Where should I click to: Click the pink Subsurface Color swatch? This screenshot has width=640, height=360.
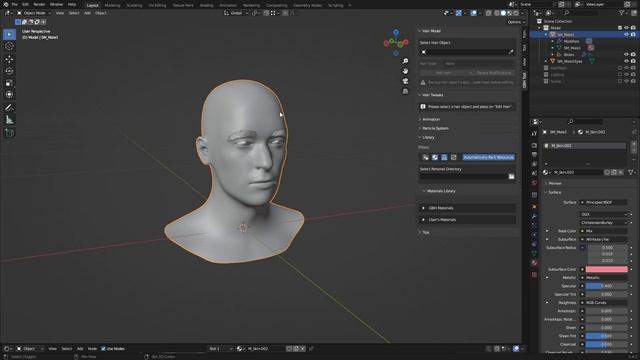tap(607, 269)
